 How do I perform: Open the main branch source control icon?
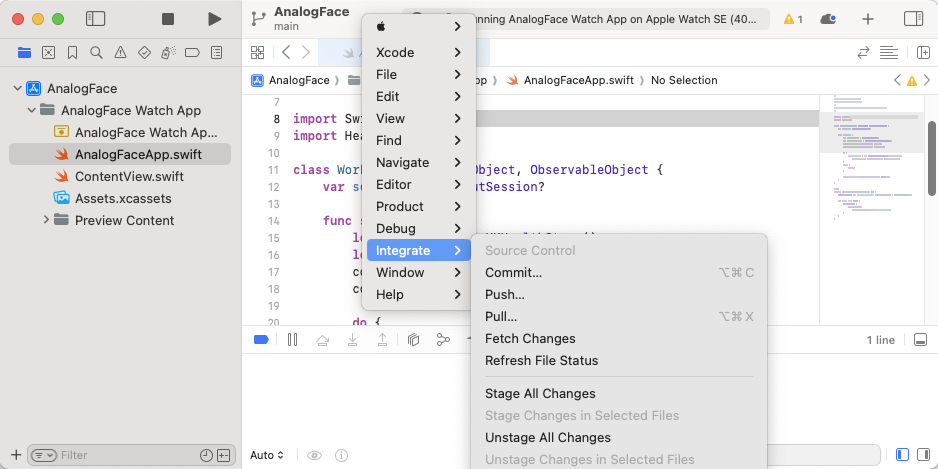[258, 19]
